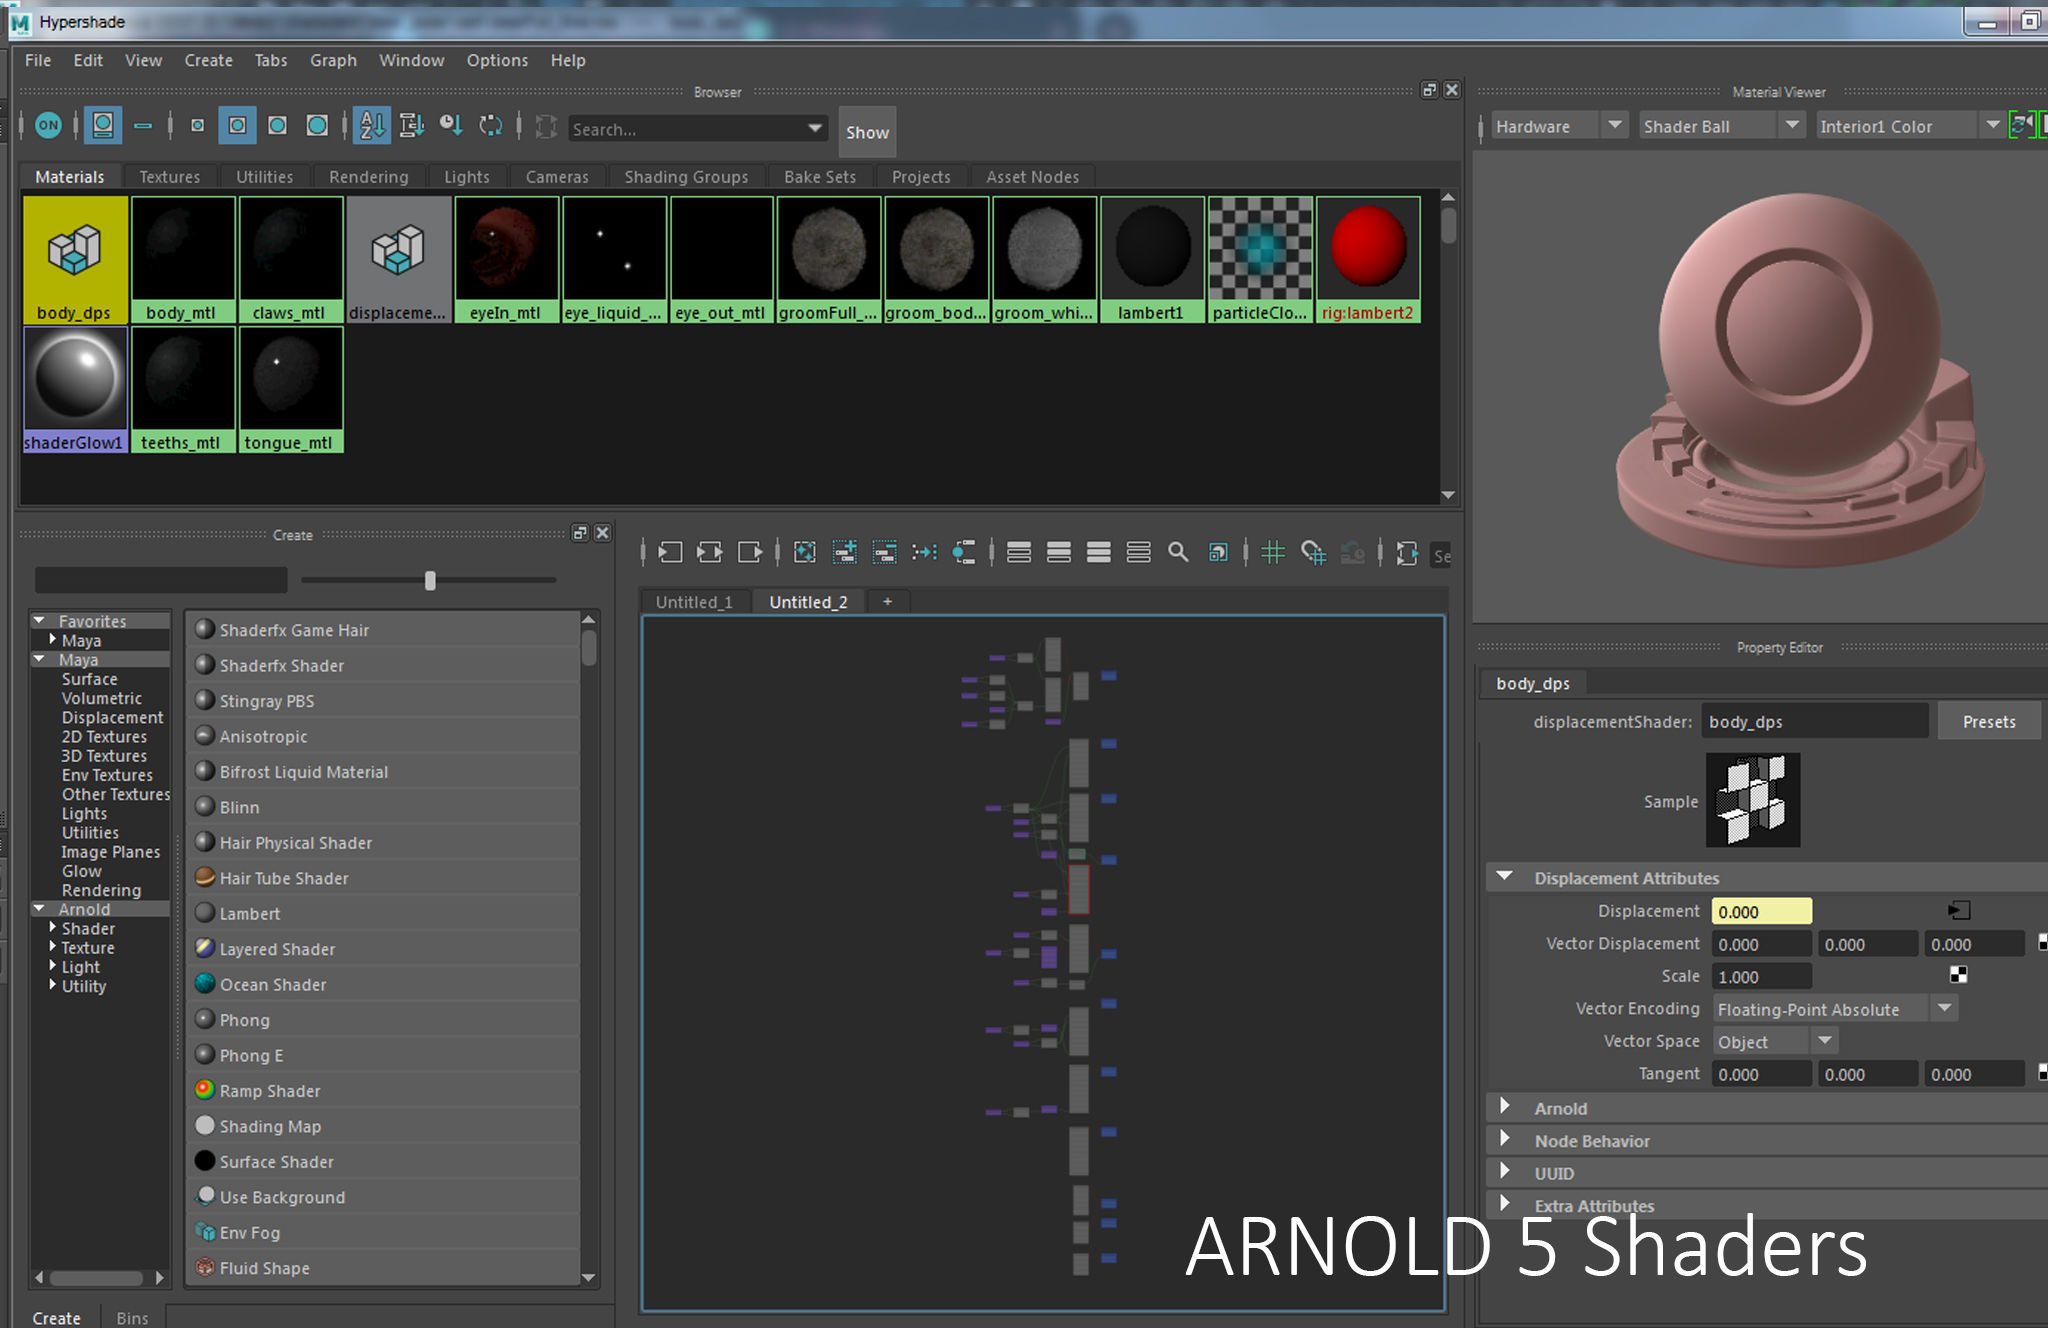Switch to the Textures tab in Browser
This screenshot has height=1328, width=2048.
tap(169, 177)
